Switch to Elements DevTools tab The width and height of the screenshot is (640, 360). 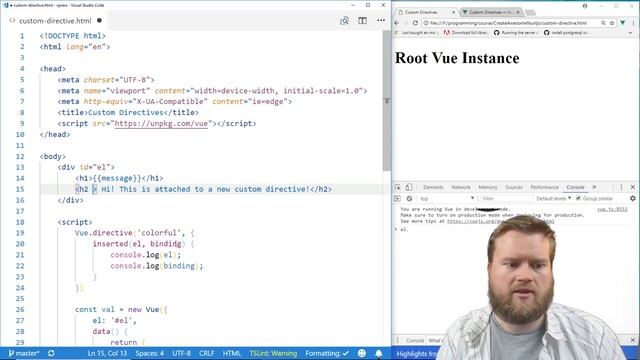(433, 187)
